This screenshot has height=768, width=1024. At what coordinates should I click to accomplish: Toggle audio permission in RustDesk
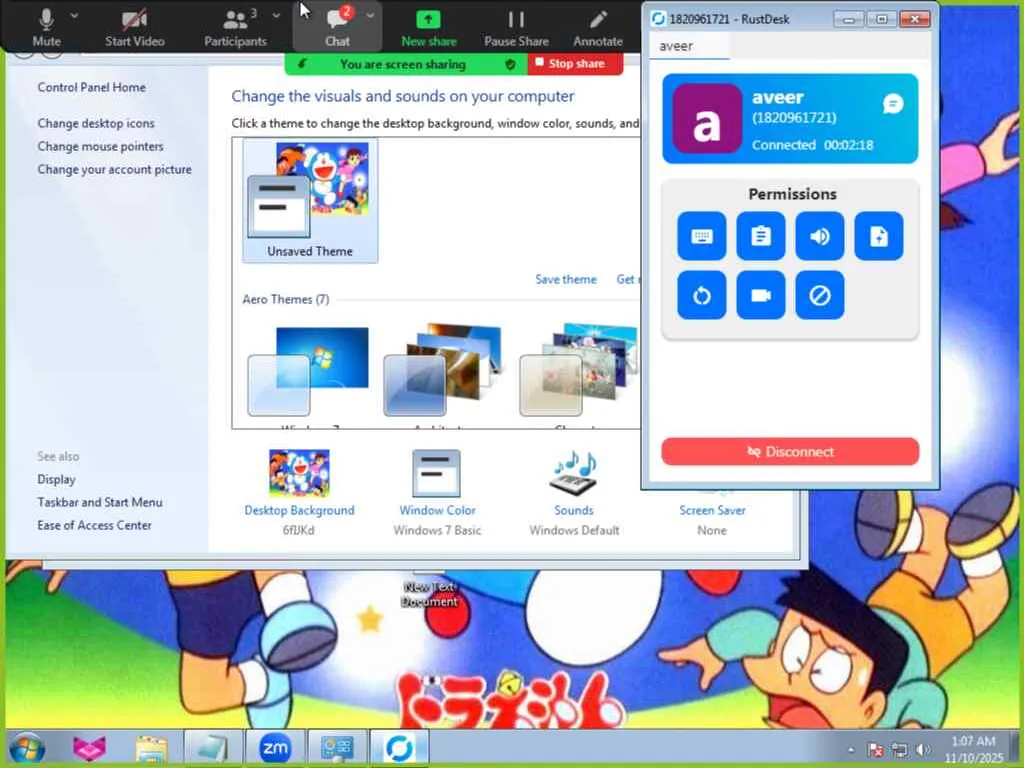(820, 236)
